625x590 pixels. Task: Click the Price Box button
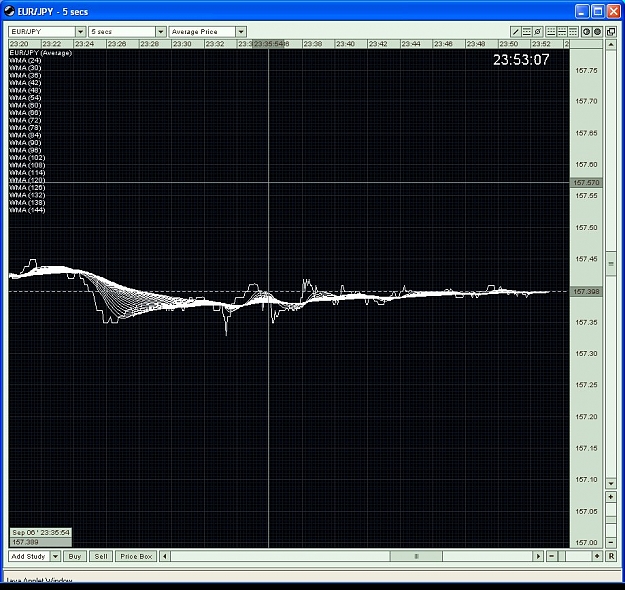[x=136, y=556]
